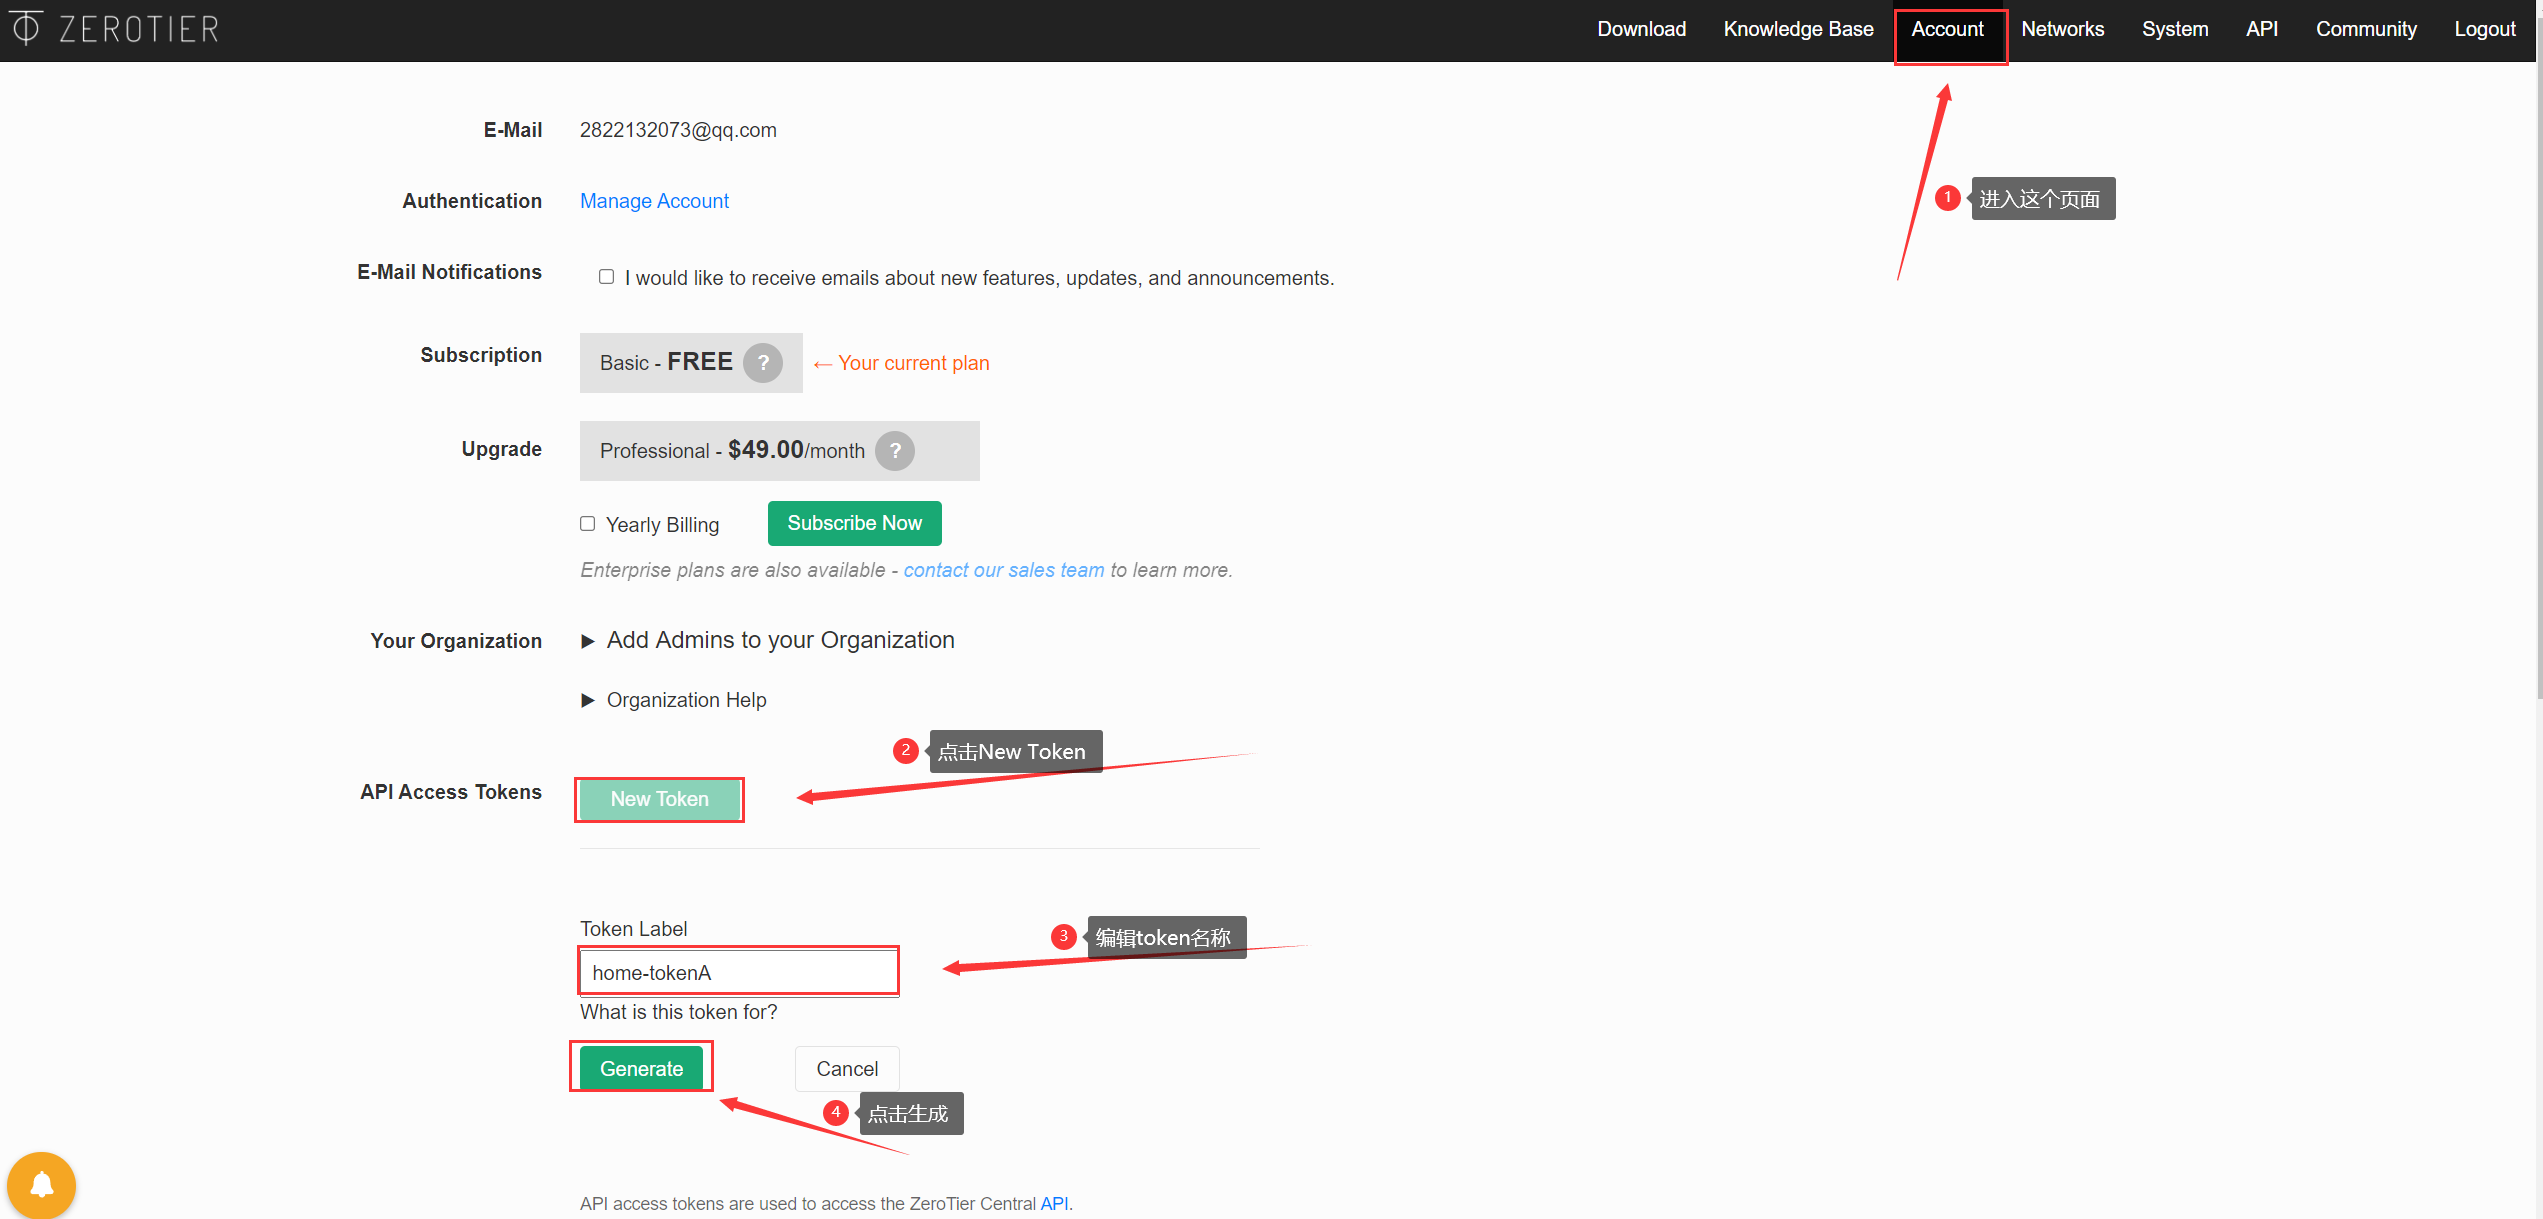Click the New Token button
The width and height of the screenshot is (2543, 1219).
pyautogui.click(x=659, y=799)
